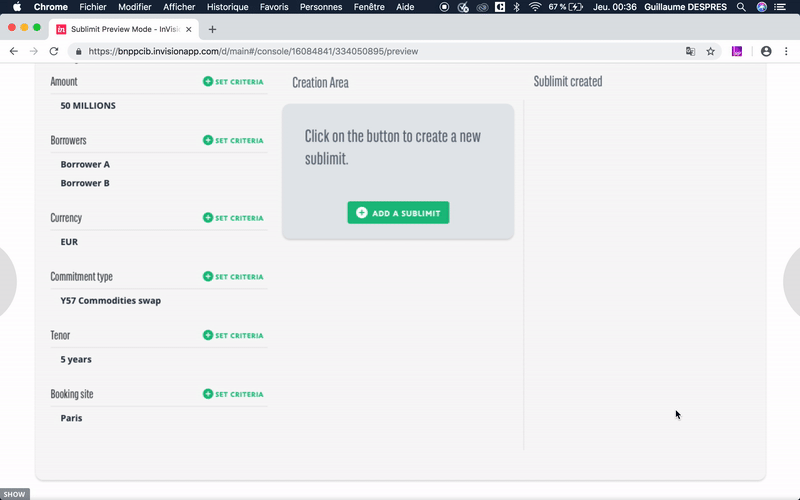
Task: Open the Afficher menu
Action: coord(179,7)
